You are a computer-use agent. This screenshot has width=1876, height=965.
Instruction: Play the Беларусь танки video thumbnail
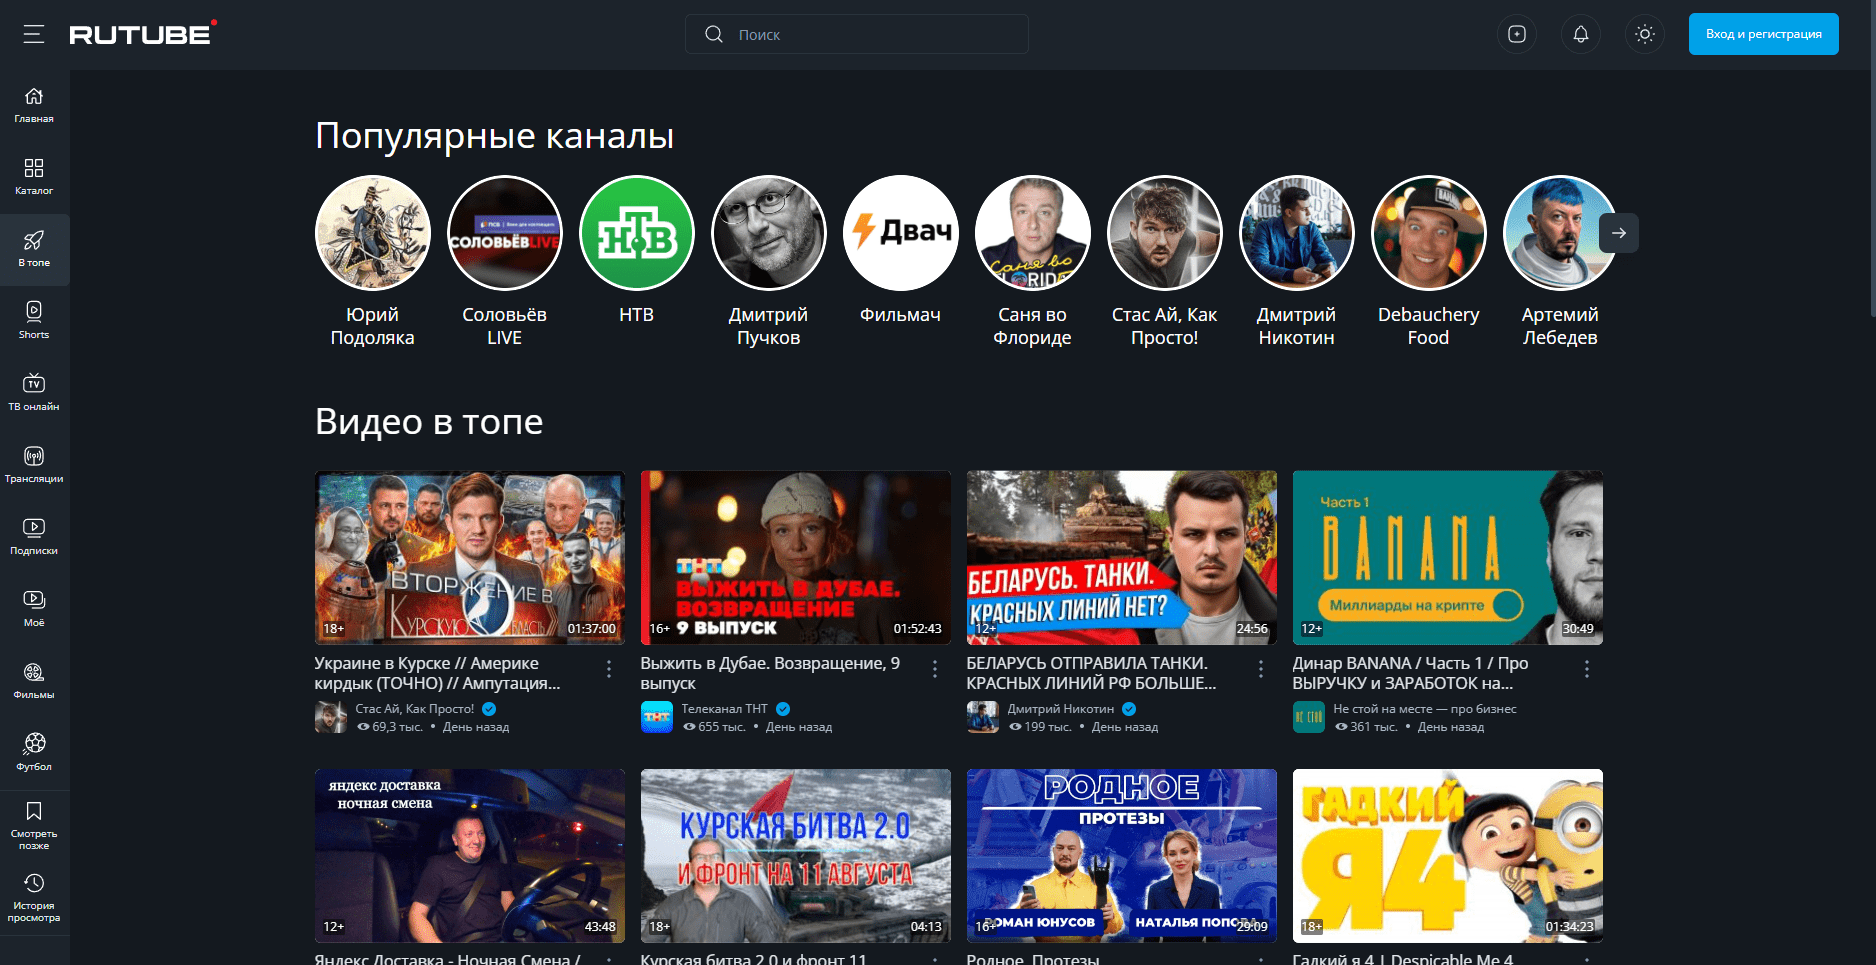tap(1122, 558)
